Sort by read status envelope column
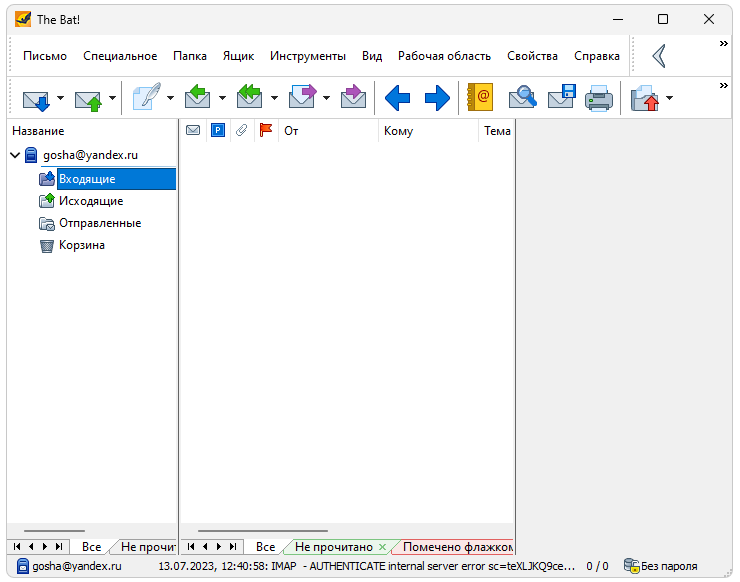The height and width of the screenshot is (582, 740). click(193, 130)
